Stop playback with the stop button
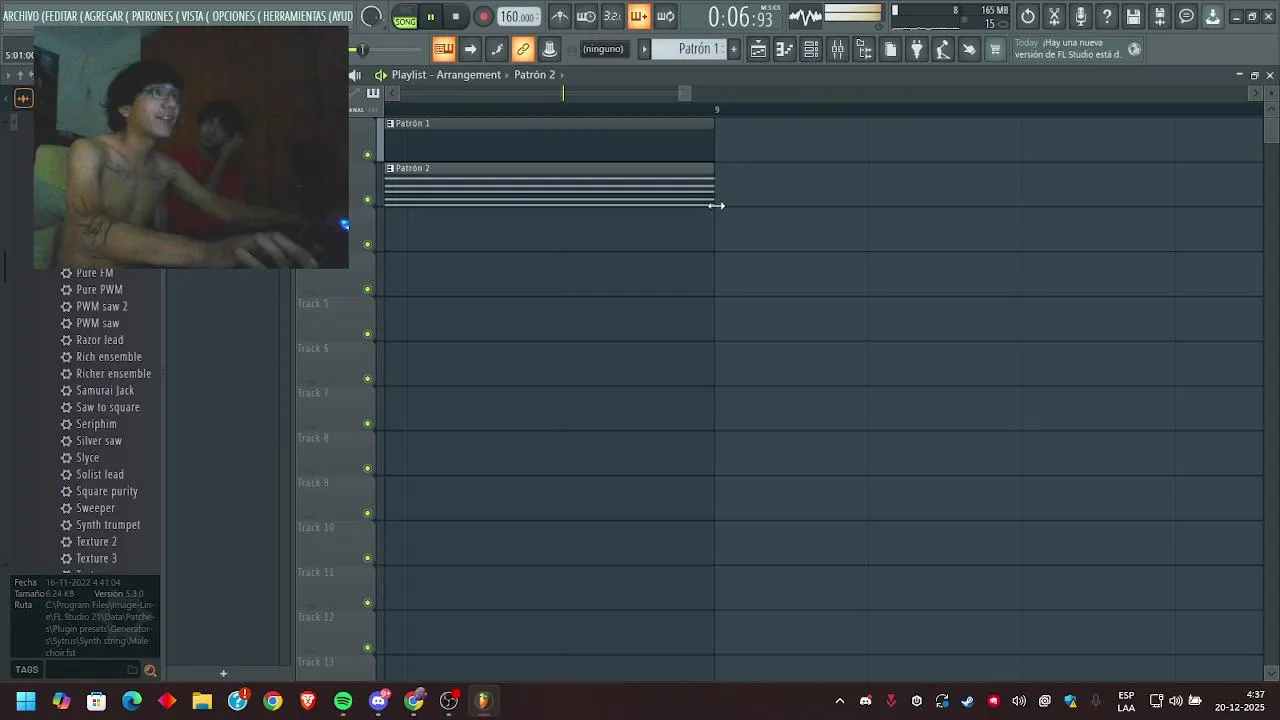 456,16
